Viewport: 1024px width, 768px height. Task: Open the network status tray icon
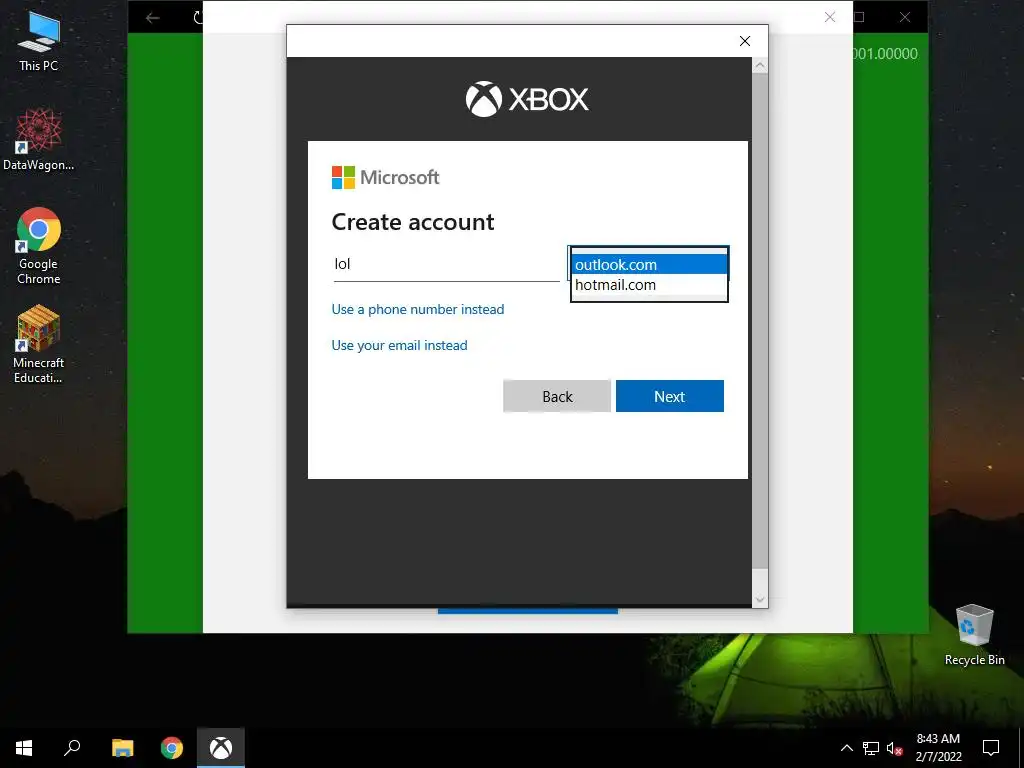tap(871, 748)
